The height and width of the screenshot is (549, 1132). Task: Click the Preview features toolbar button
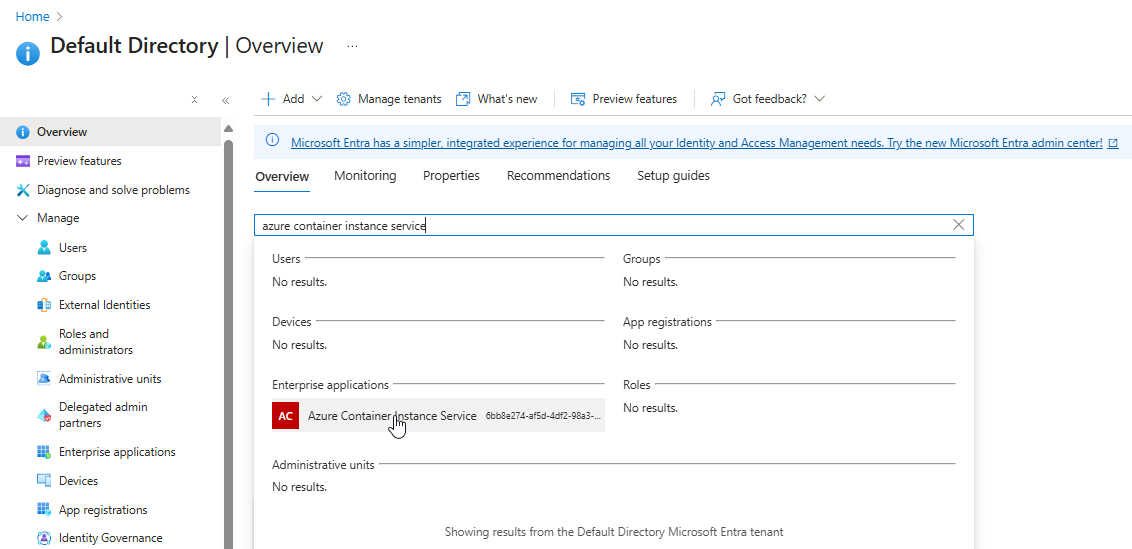point(624,99)
